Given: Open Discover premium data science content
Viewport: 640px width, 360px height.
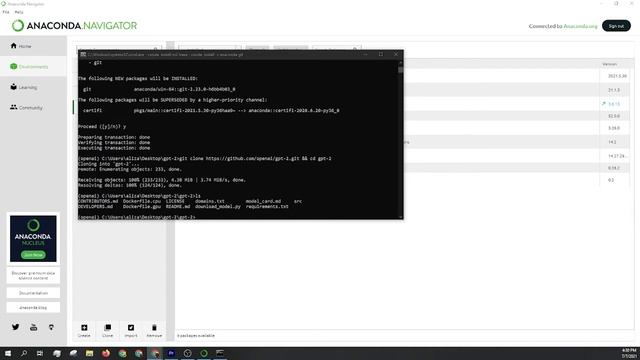Looking at the screenshot, I should pyautogui.click(x=33, y=276).
